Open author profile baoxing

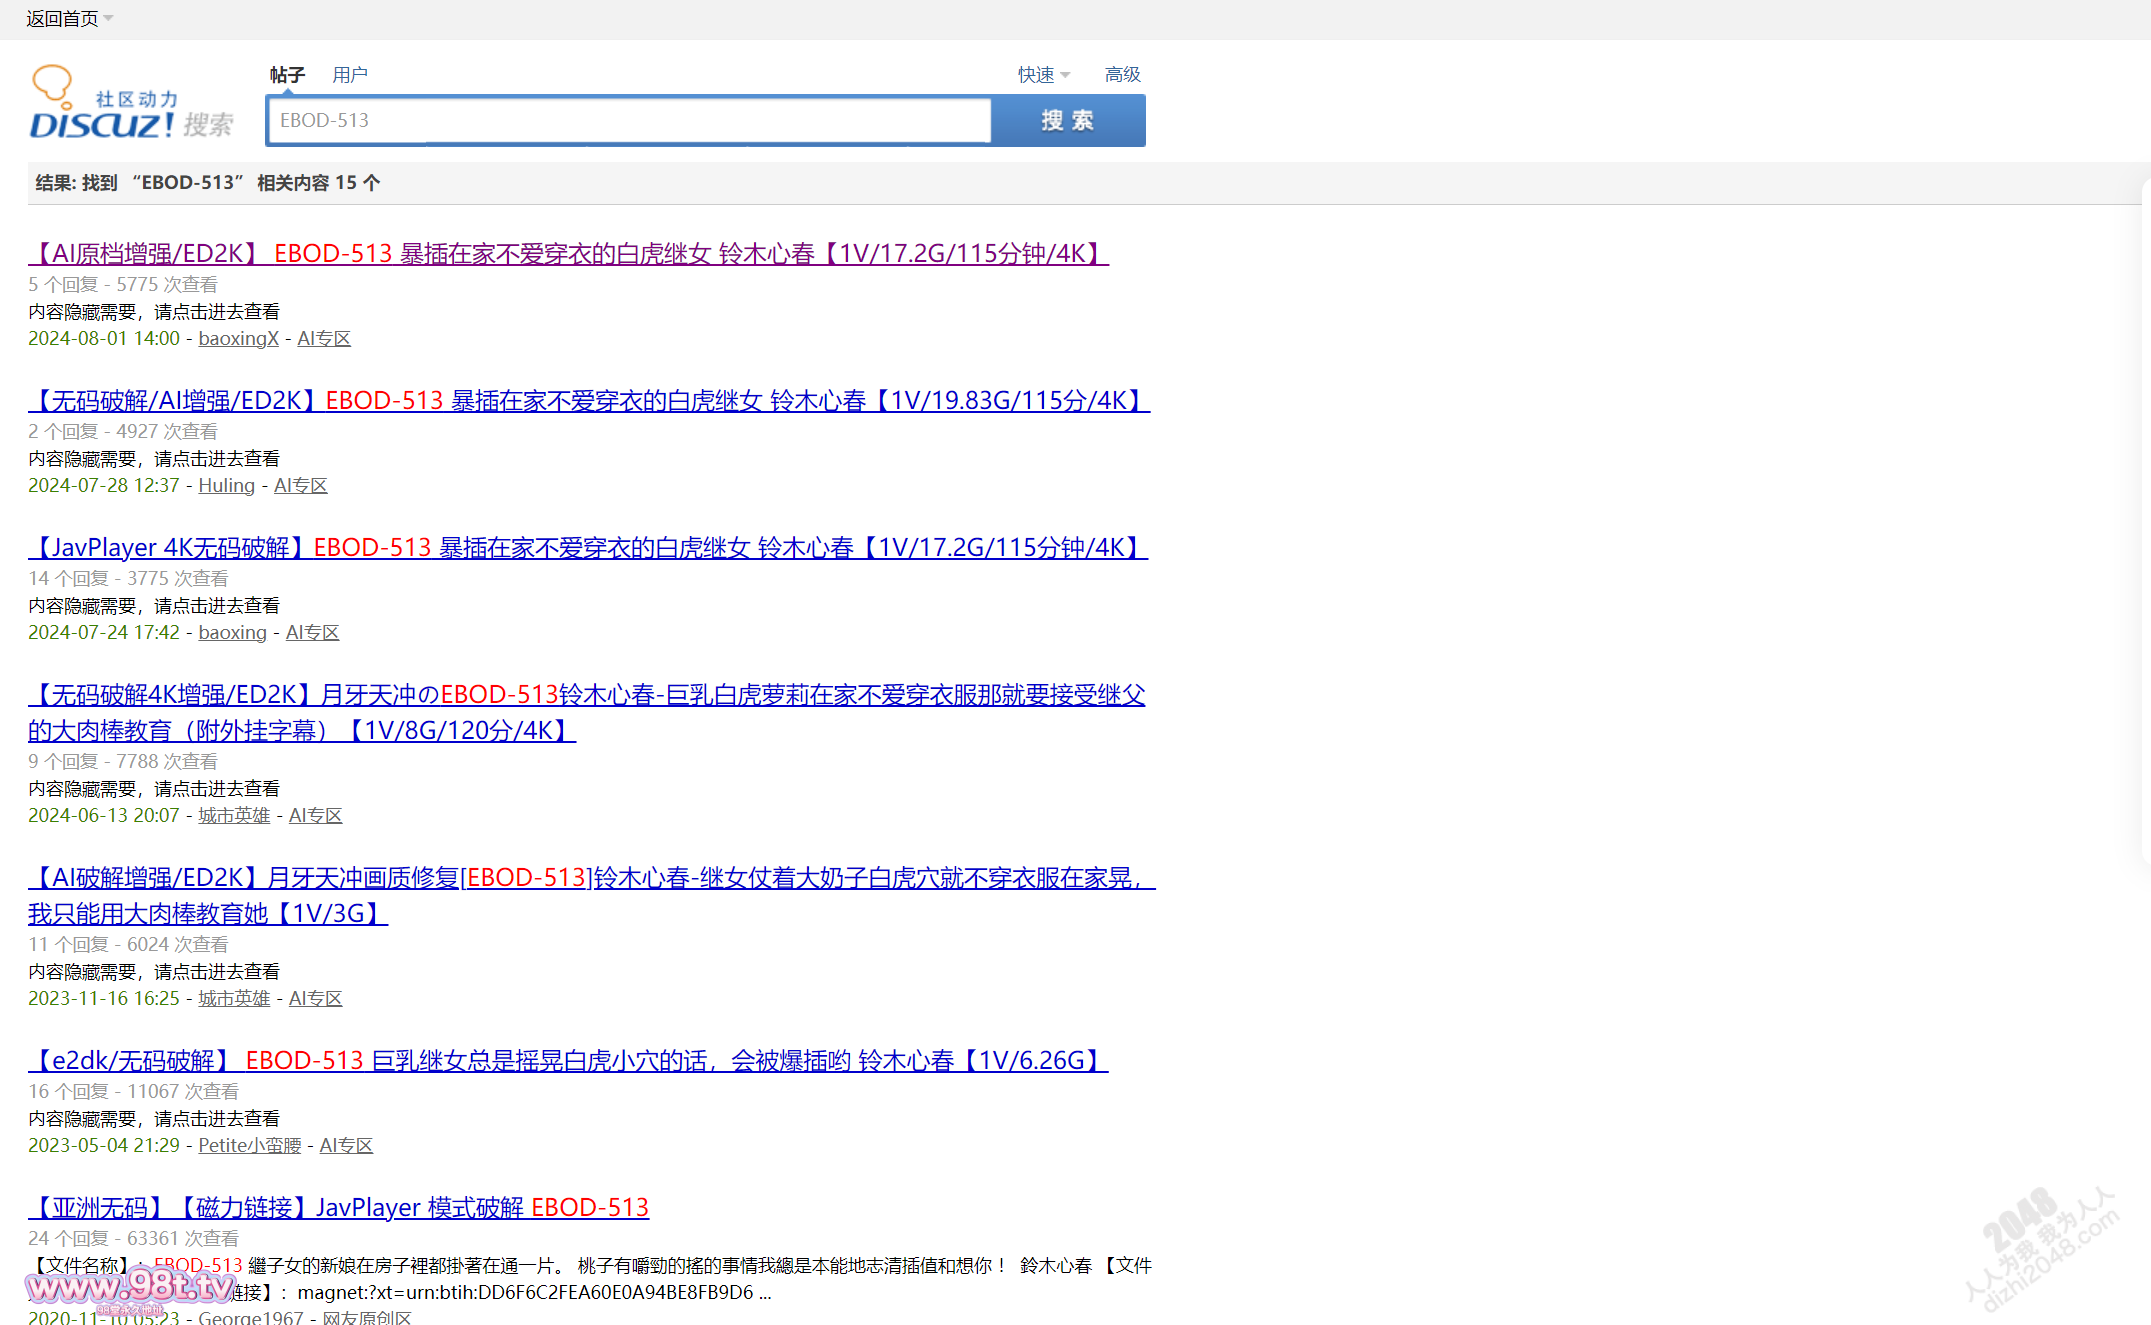coord(232,633)
